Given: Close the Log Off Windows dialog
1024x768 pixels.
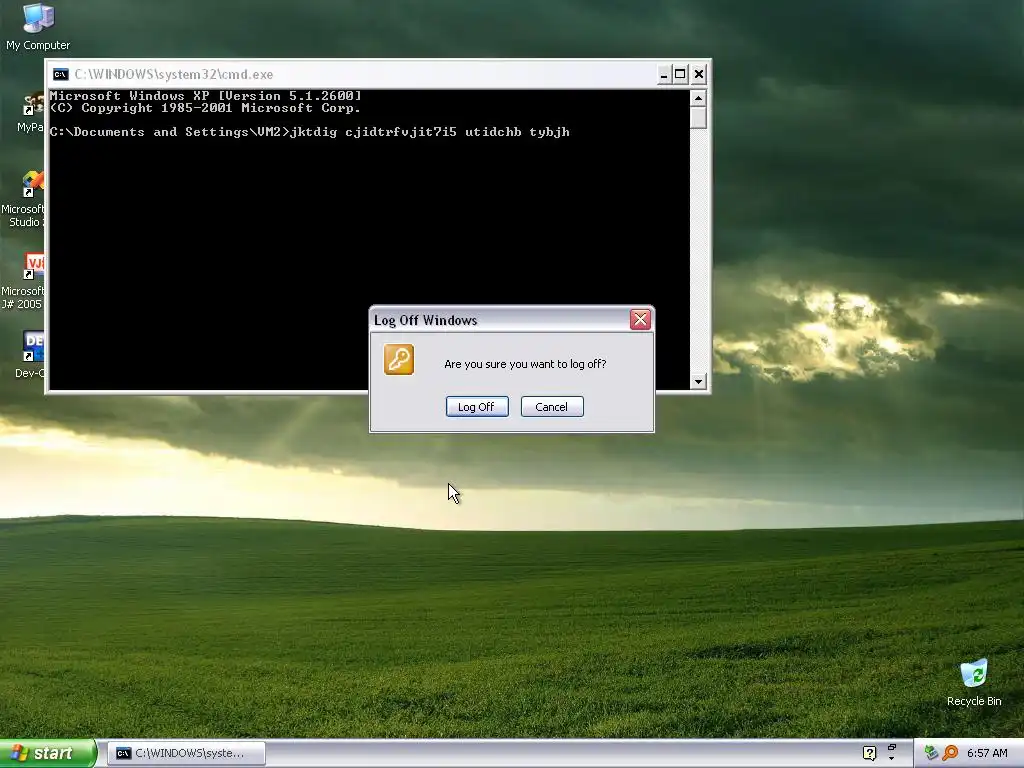Looking at the screenshot, I should coord(640,319).
